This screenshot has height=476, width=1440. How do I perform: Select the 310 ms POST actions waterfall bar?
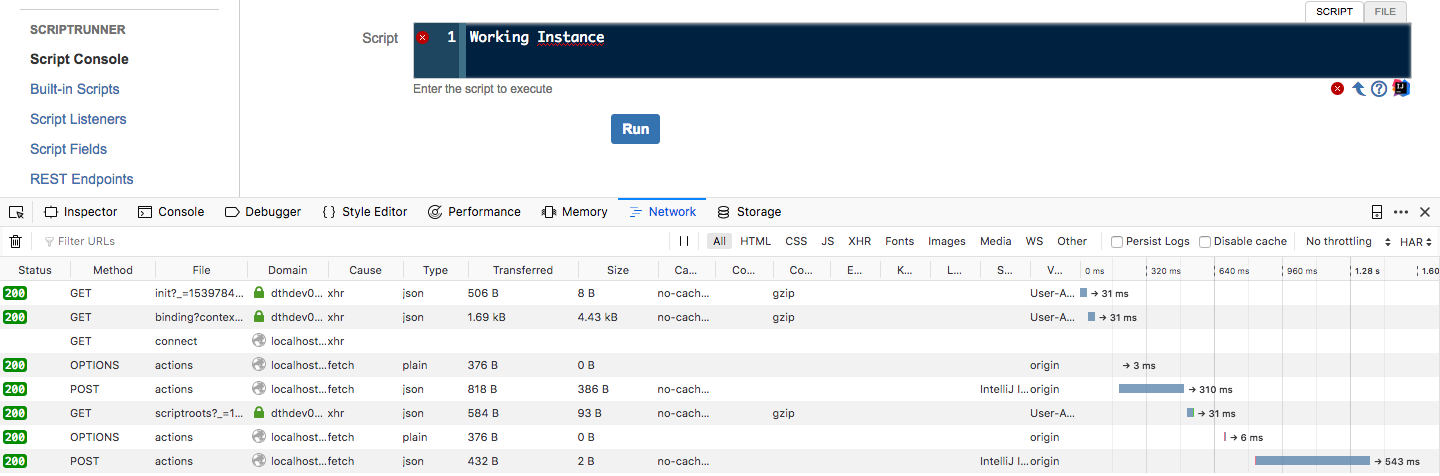coord(1151,389)
